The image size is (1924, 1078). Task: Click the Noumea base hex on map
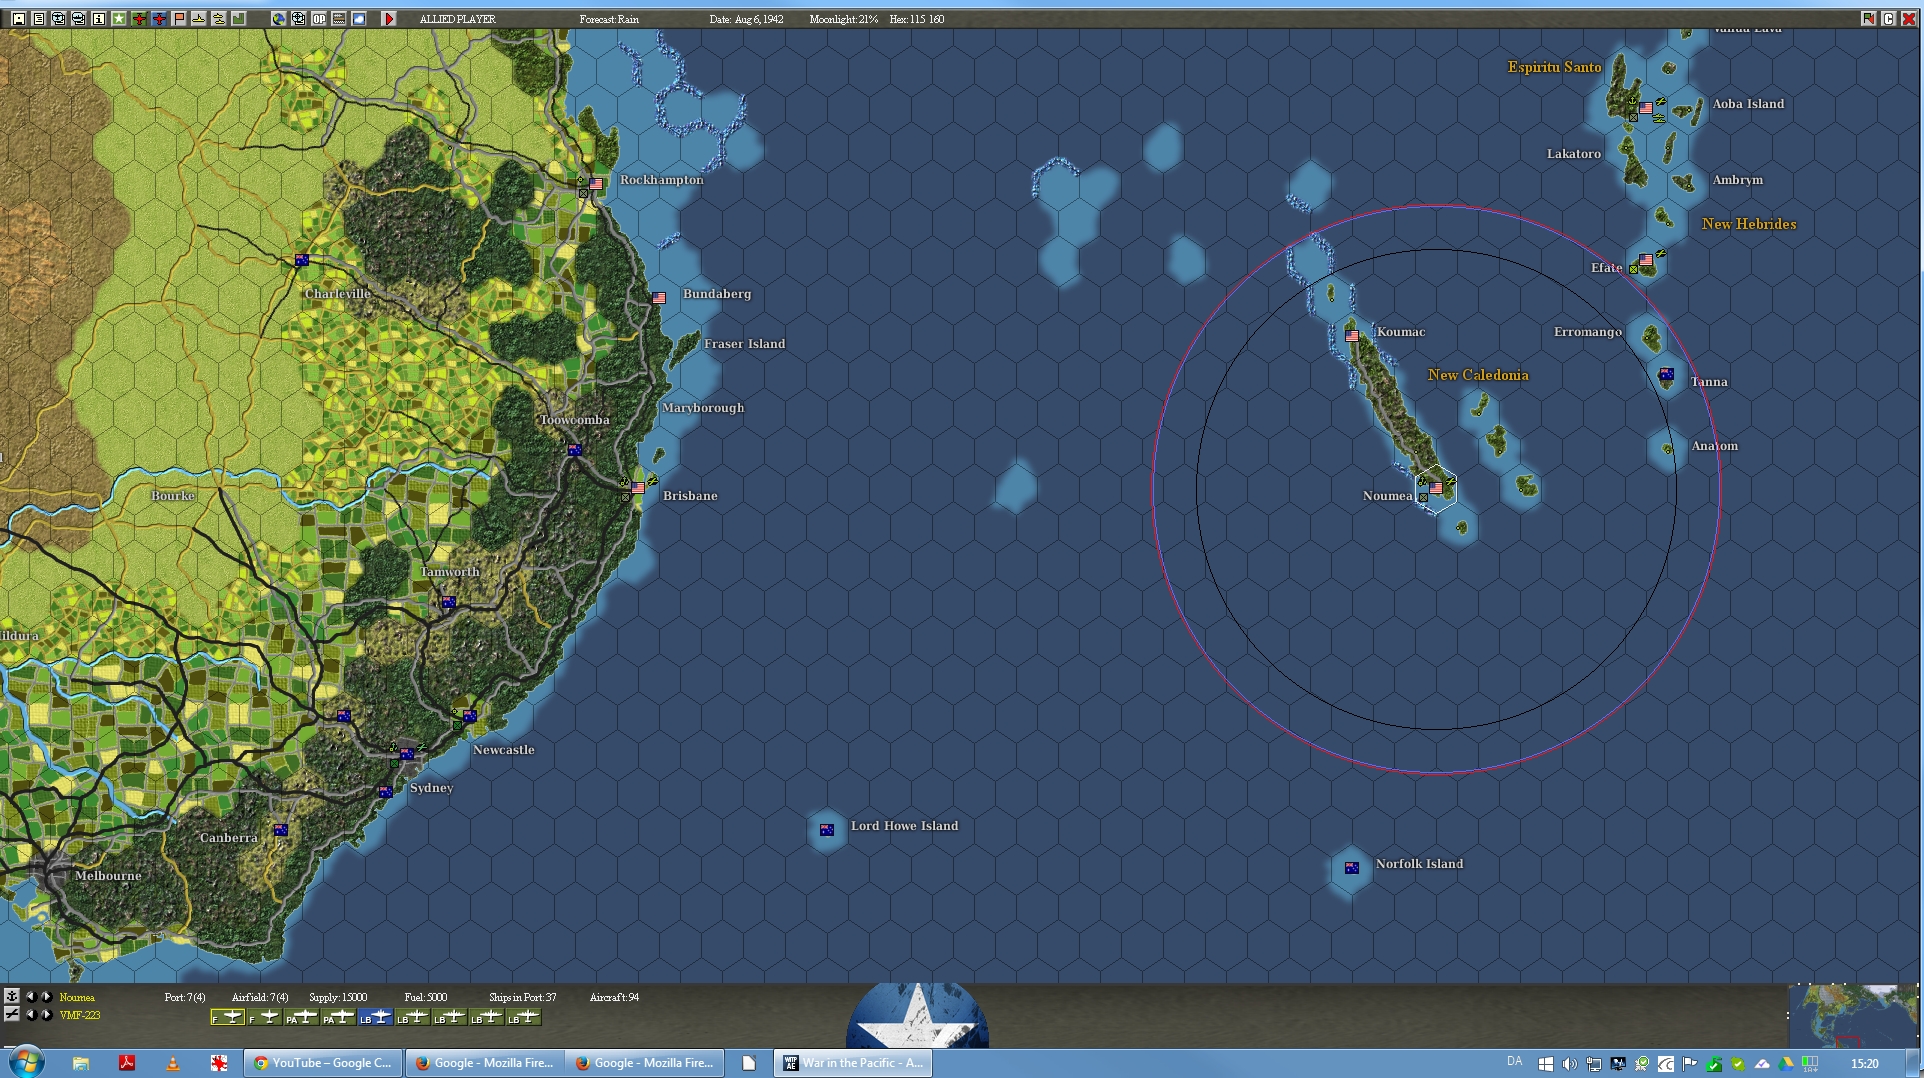tap(1436, 489)
